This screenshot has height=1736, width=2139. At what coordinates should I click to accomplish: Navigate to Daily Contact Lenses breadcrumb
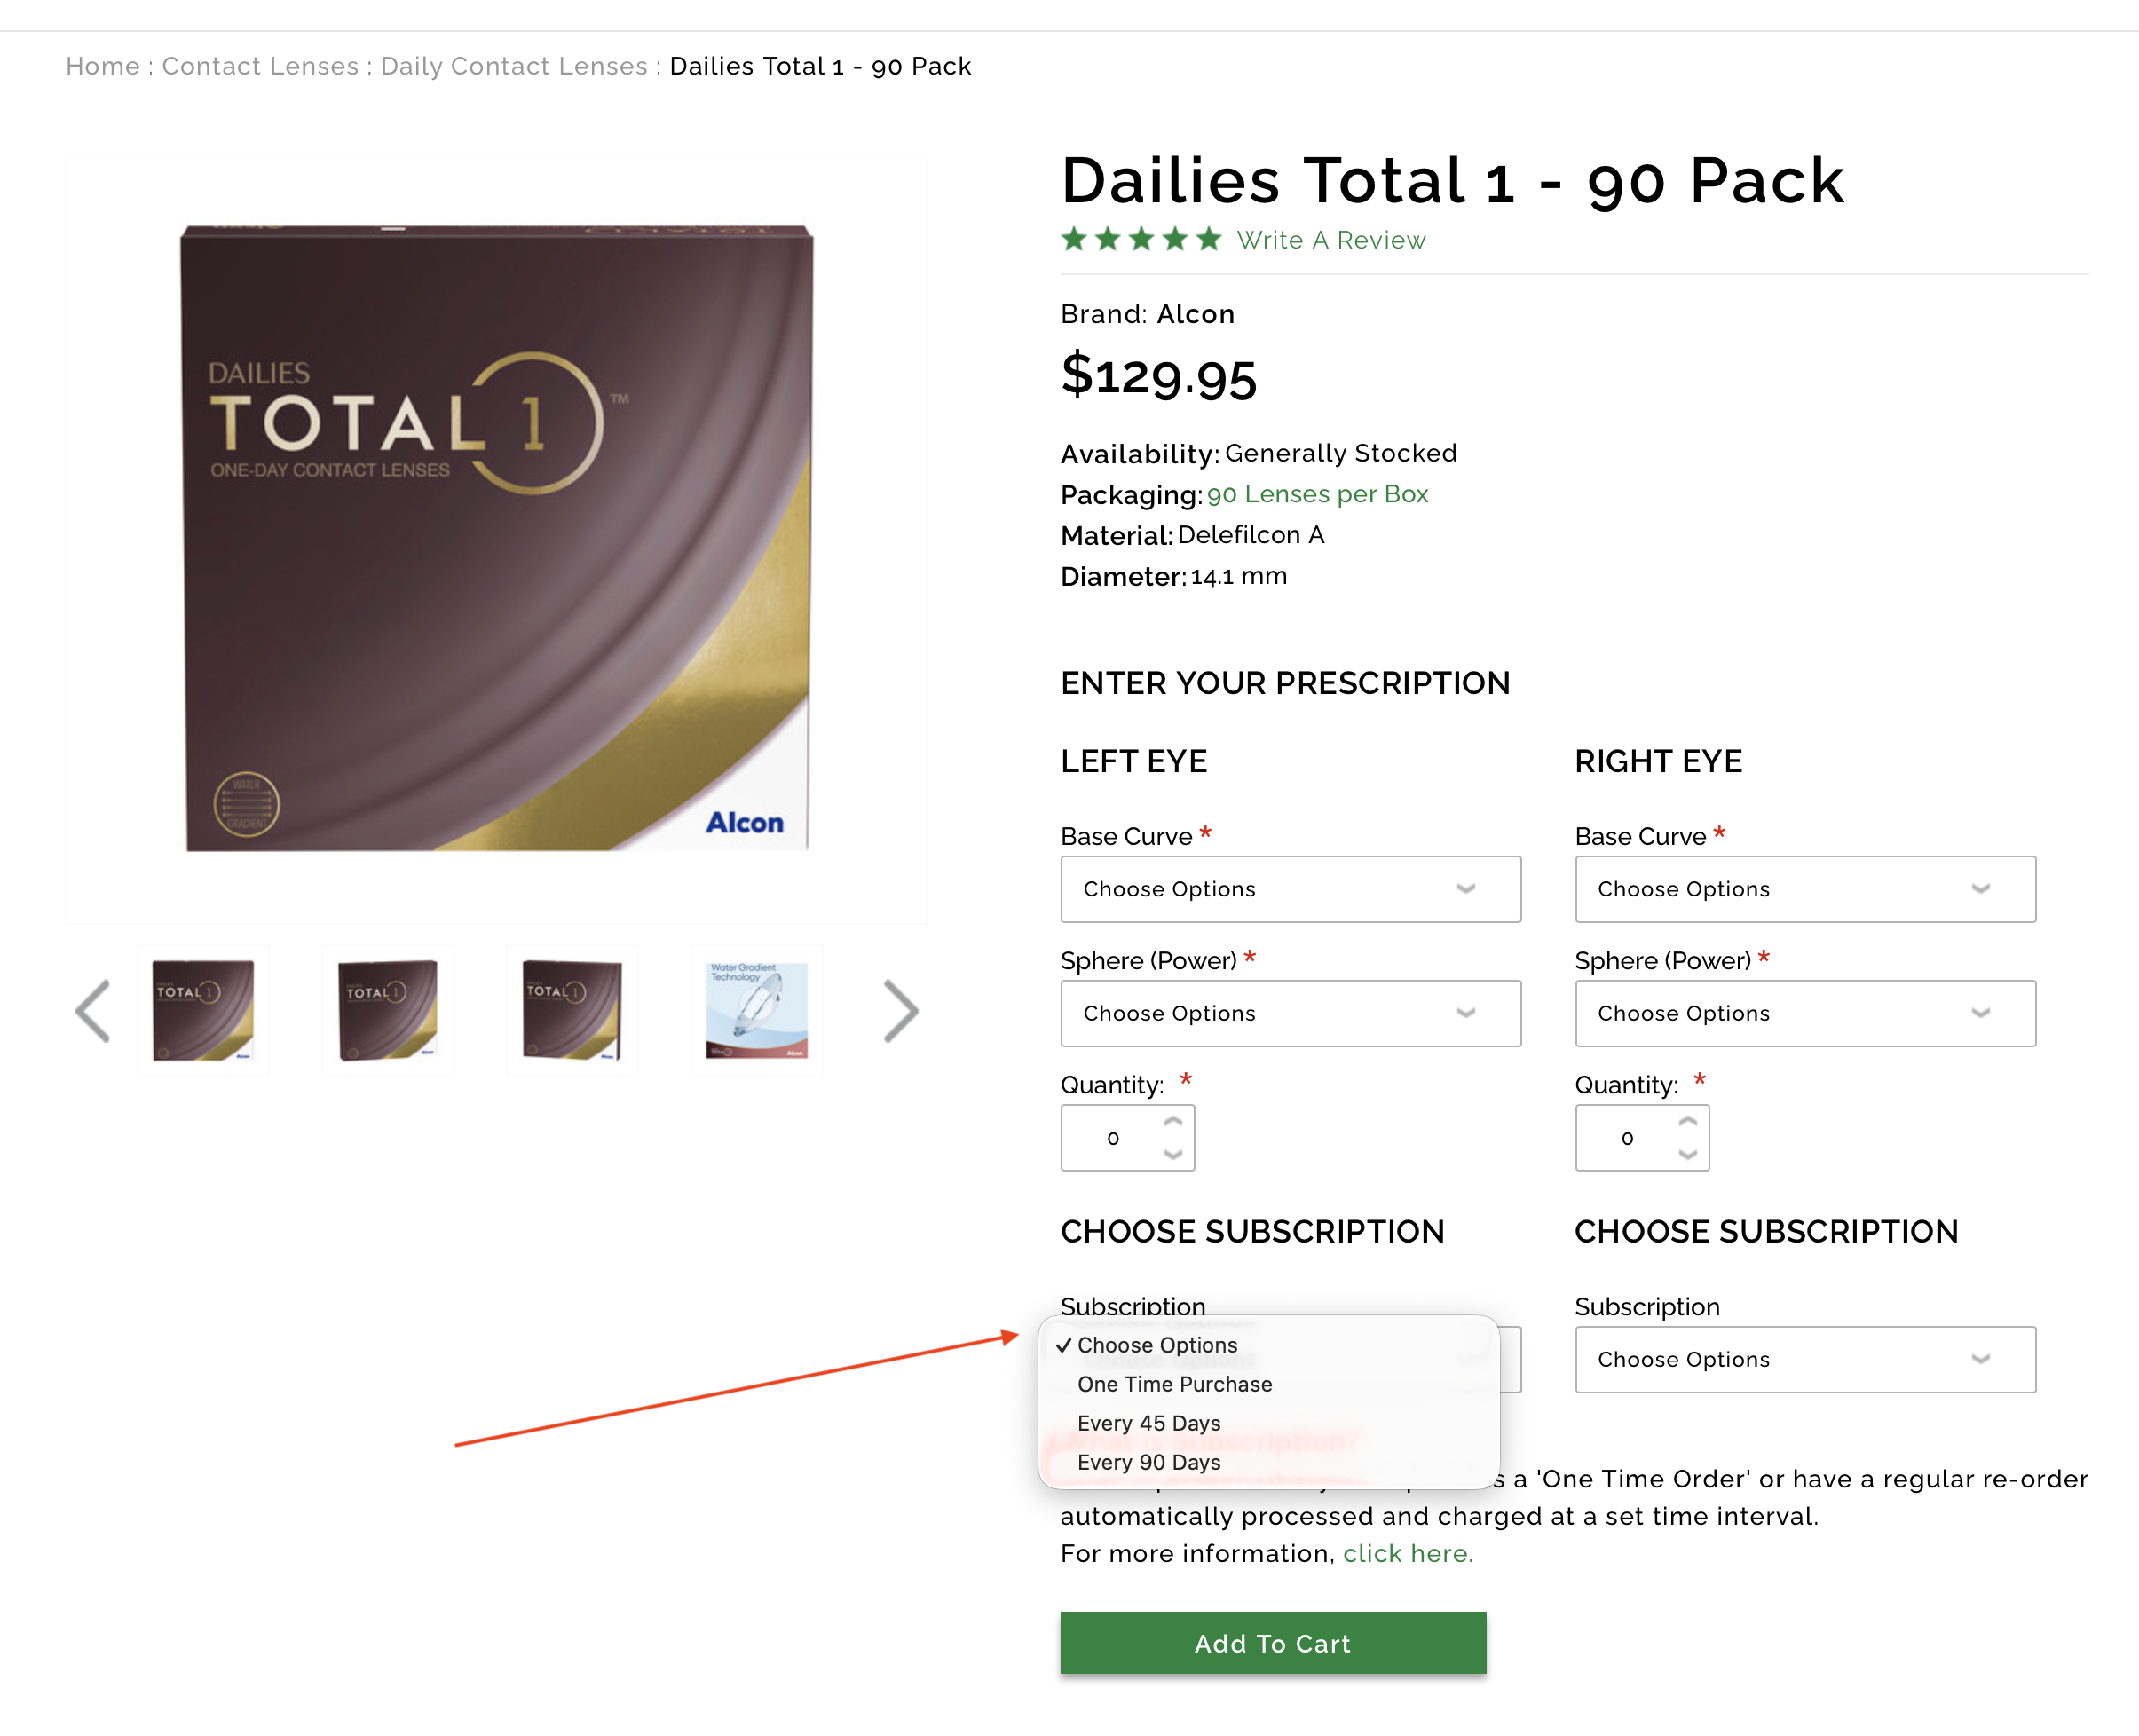pyautogui.click(x=514, y=66)
